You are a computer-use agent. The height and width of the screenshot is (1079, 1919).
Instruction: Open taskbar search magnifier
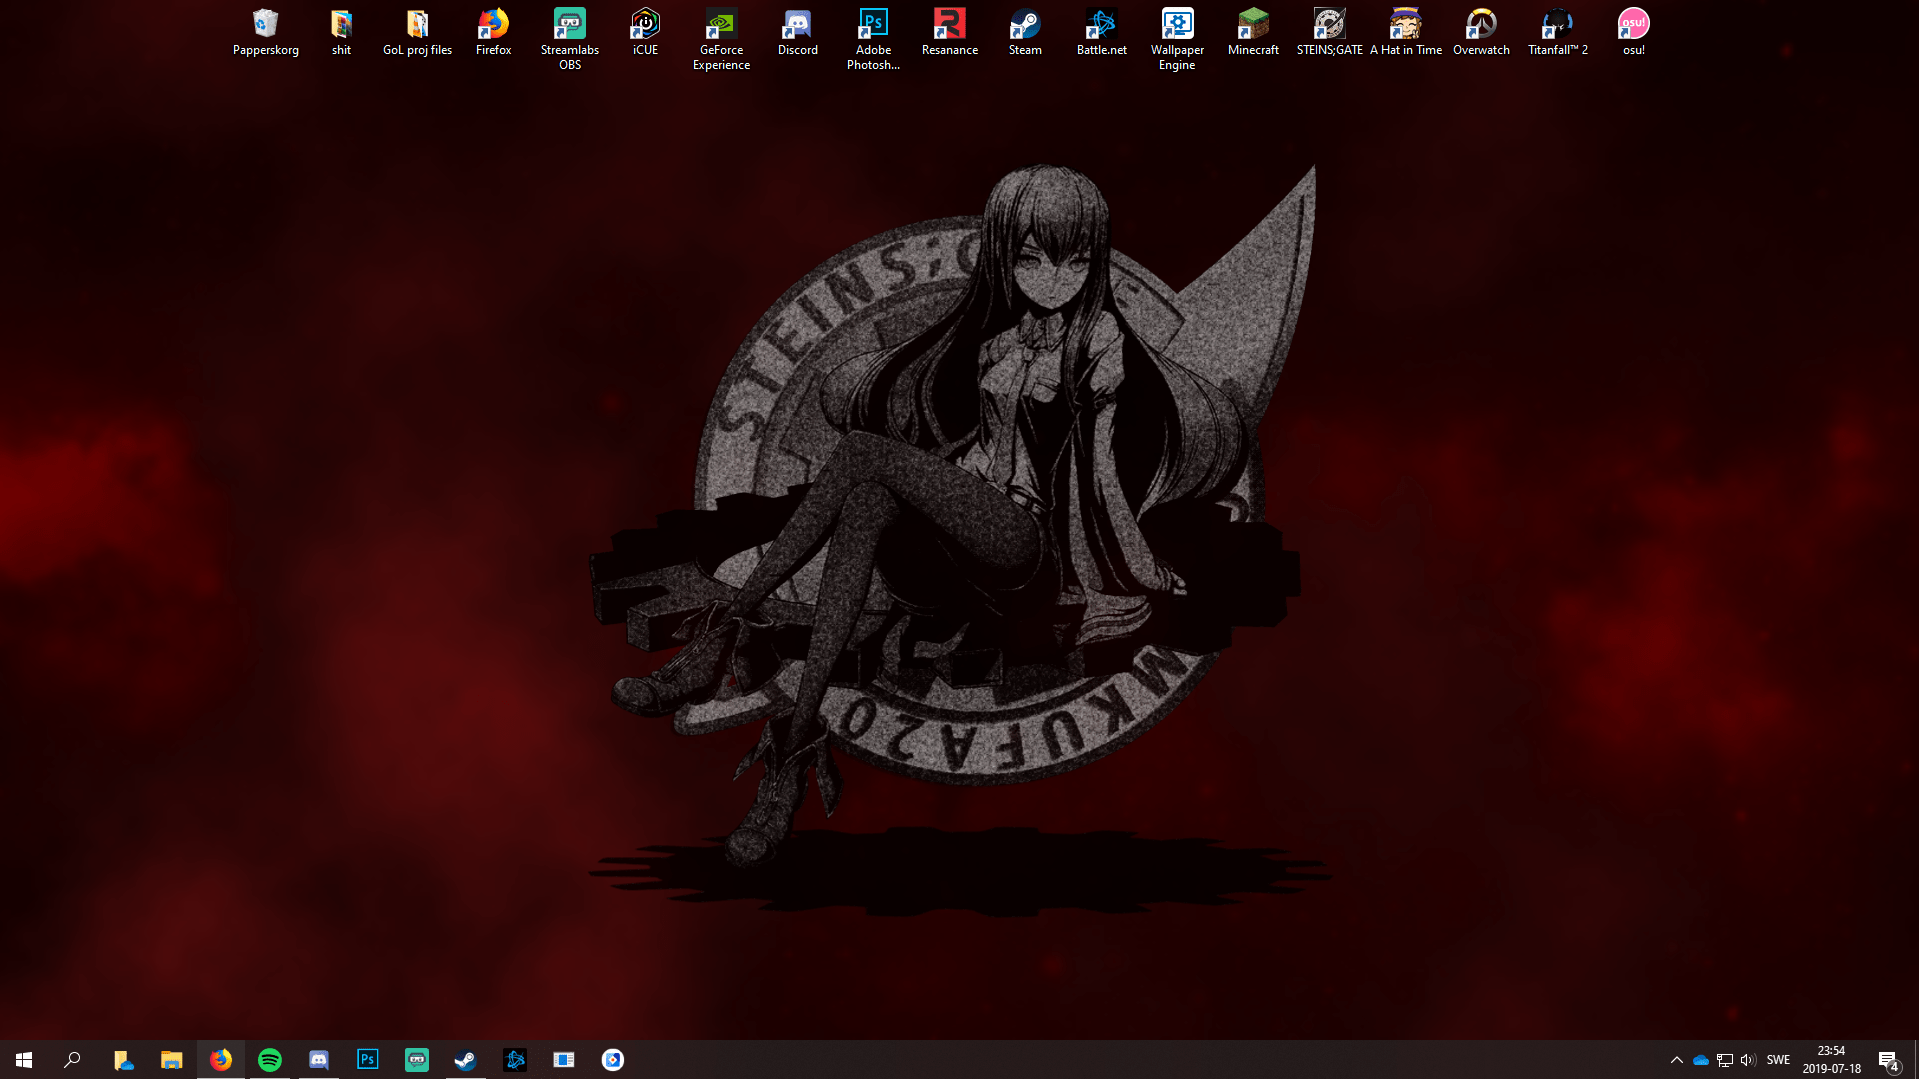[x=72, y=1060]
